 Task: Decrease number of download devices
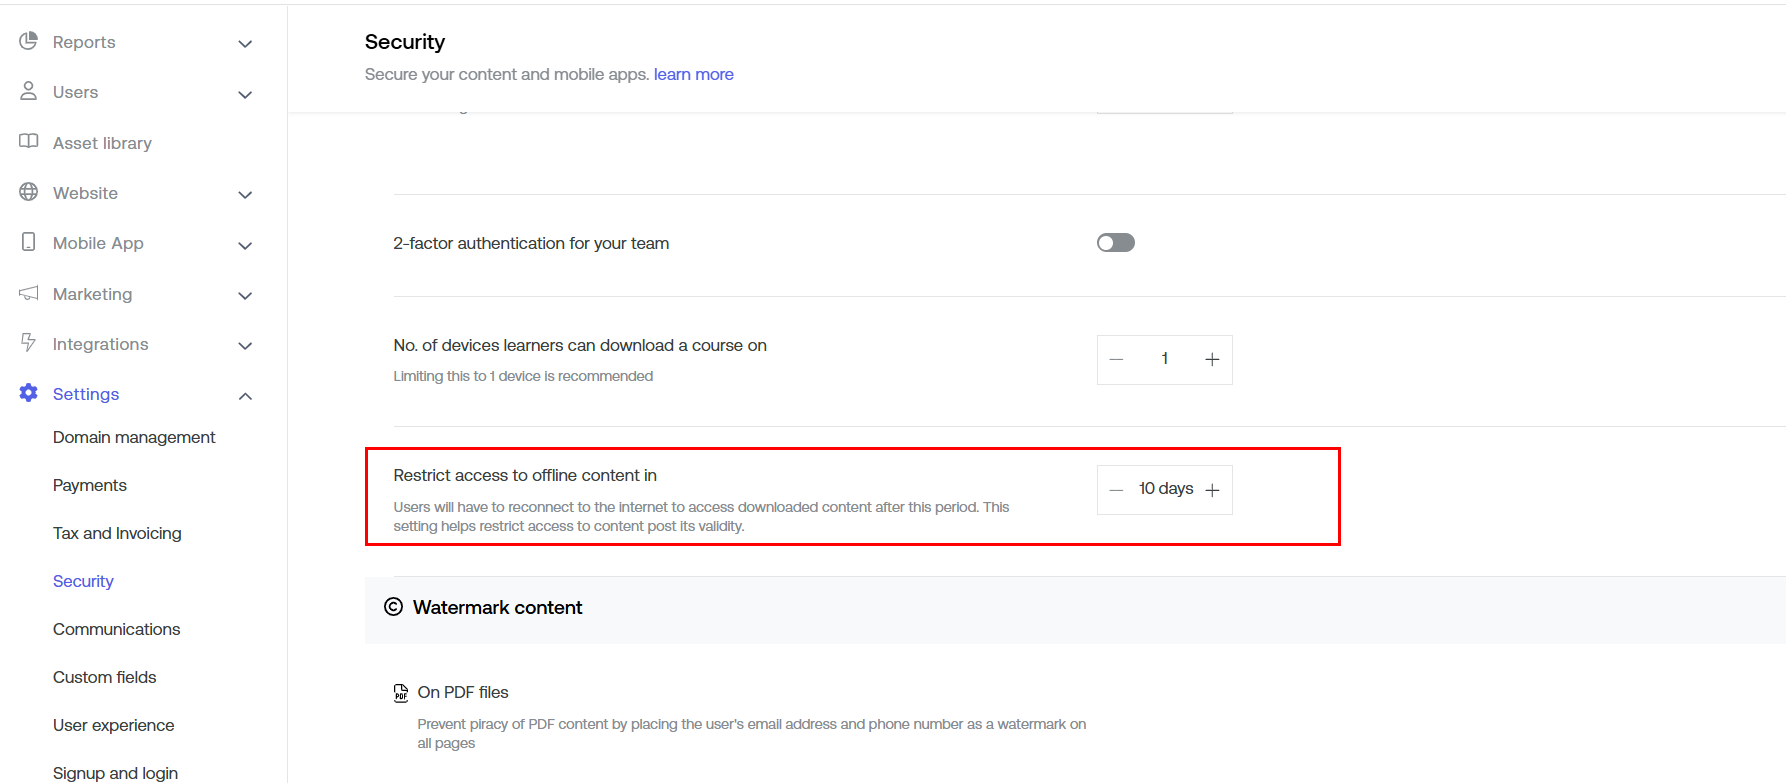(1117, 360)
